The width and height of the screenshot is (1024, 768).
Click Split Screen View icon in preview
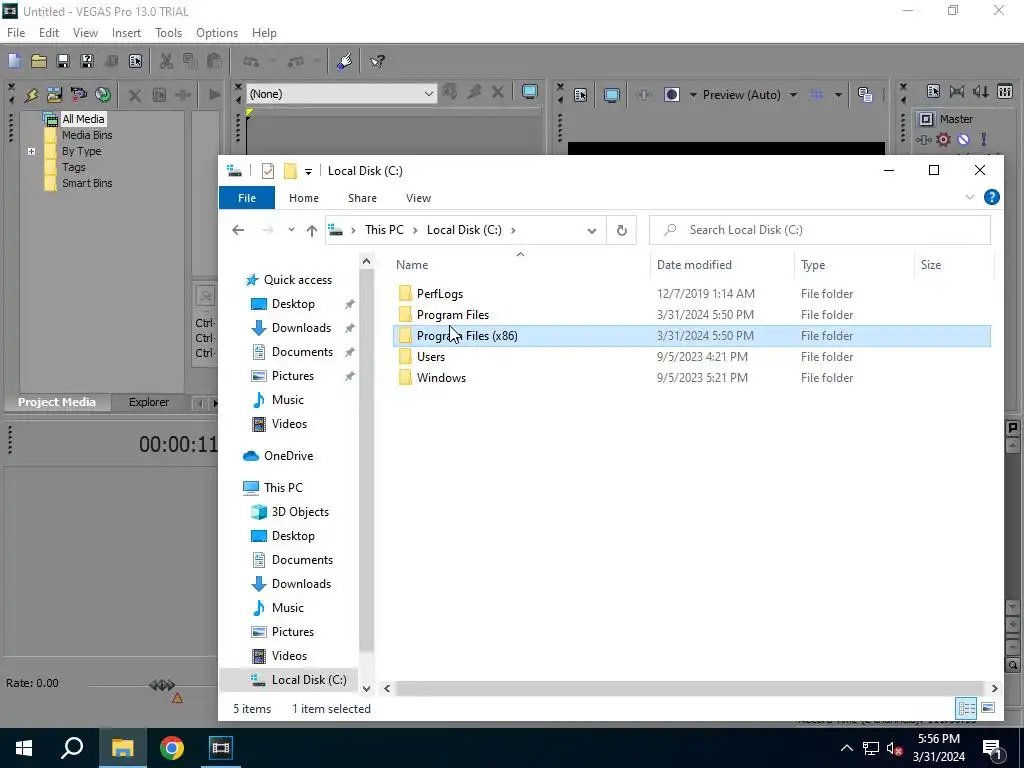[x=671, y=95]
